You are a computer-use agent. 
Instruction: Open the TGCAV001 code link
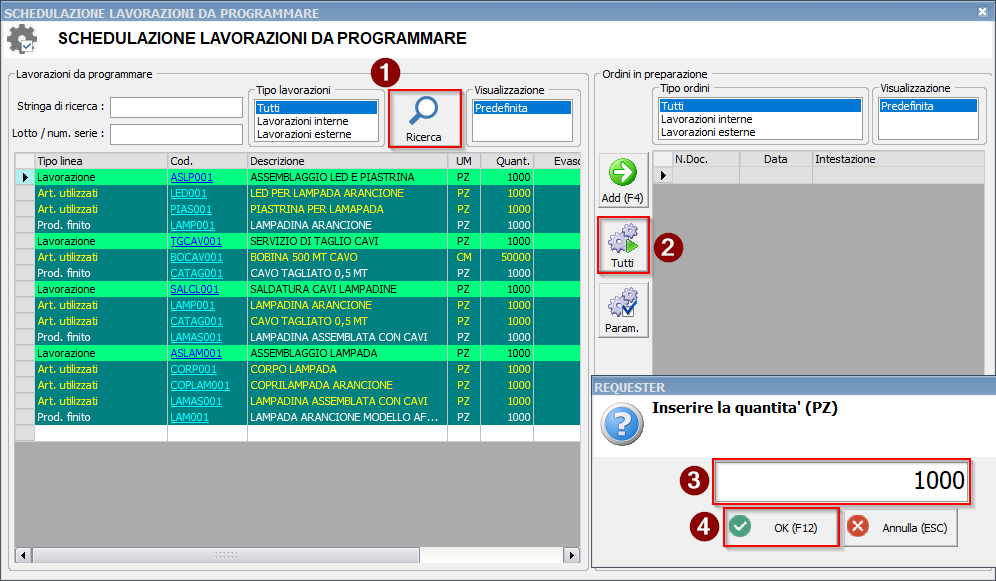tap(196, 241)
